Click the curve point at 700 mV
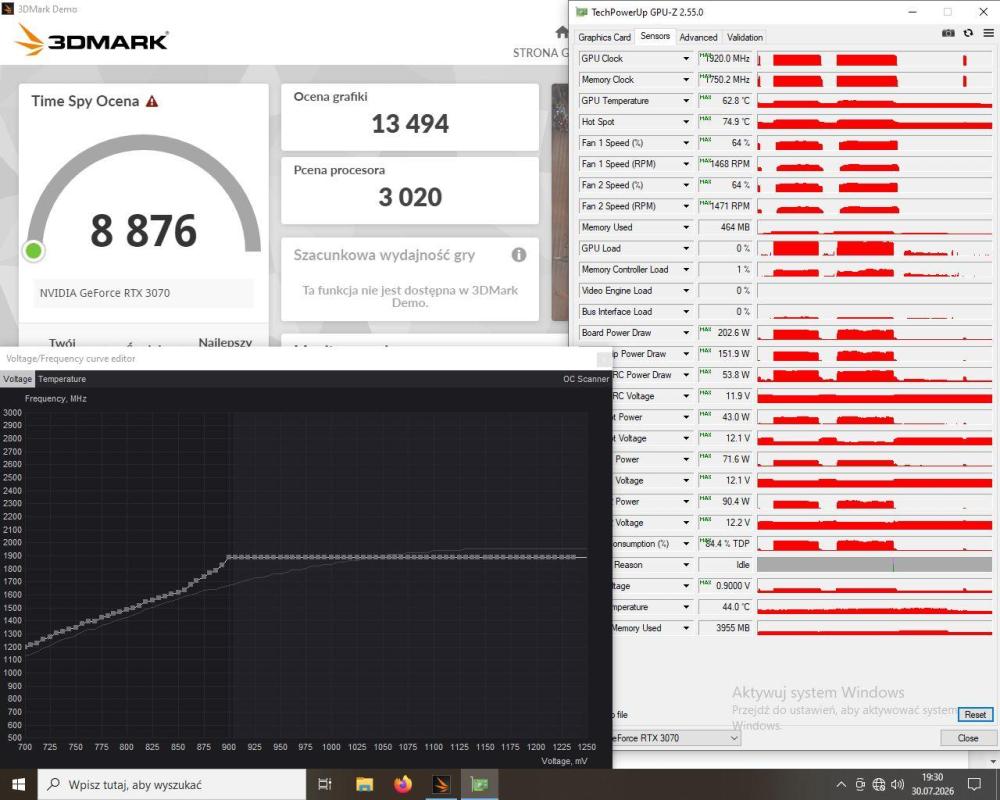 pyautogui.click(x=28, y=646)
